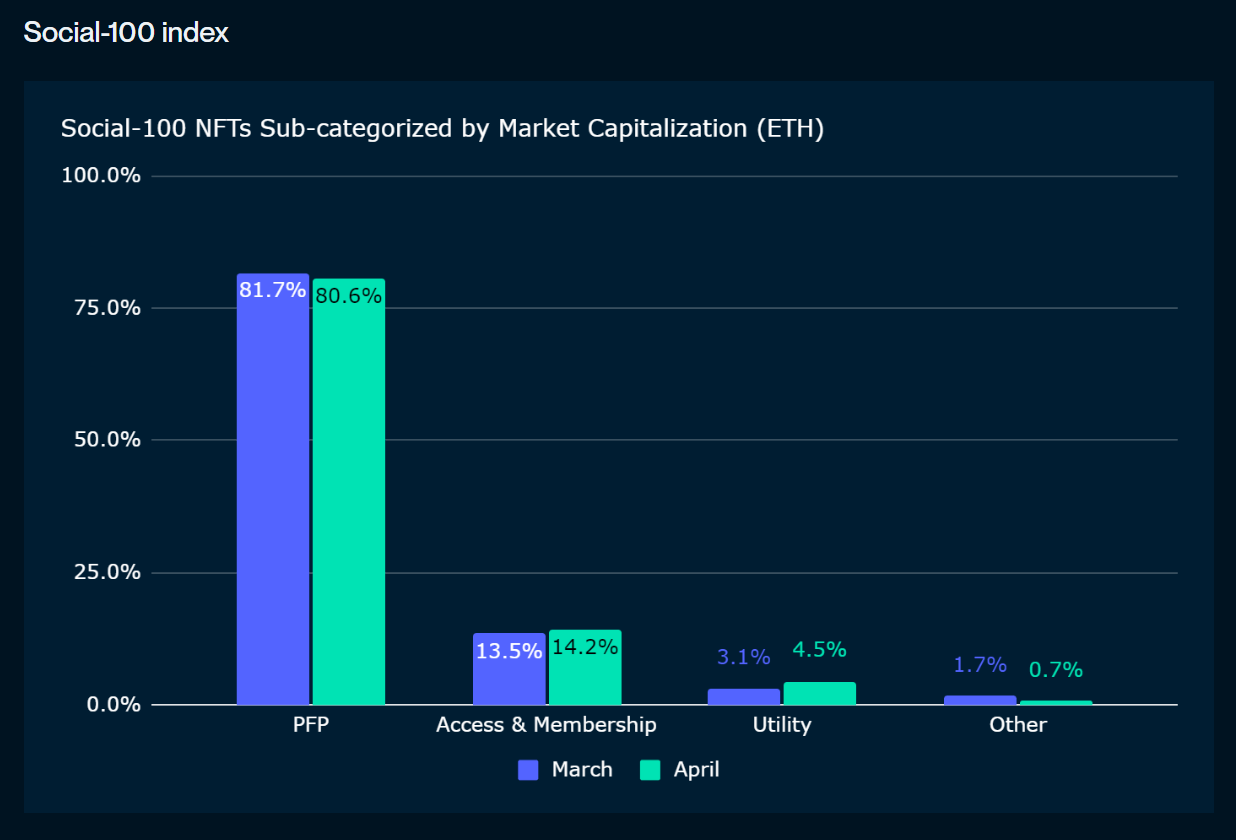
Task: Click the PFP x-axis category label
Action: pyautogui.click(x=311, y=725)
